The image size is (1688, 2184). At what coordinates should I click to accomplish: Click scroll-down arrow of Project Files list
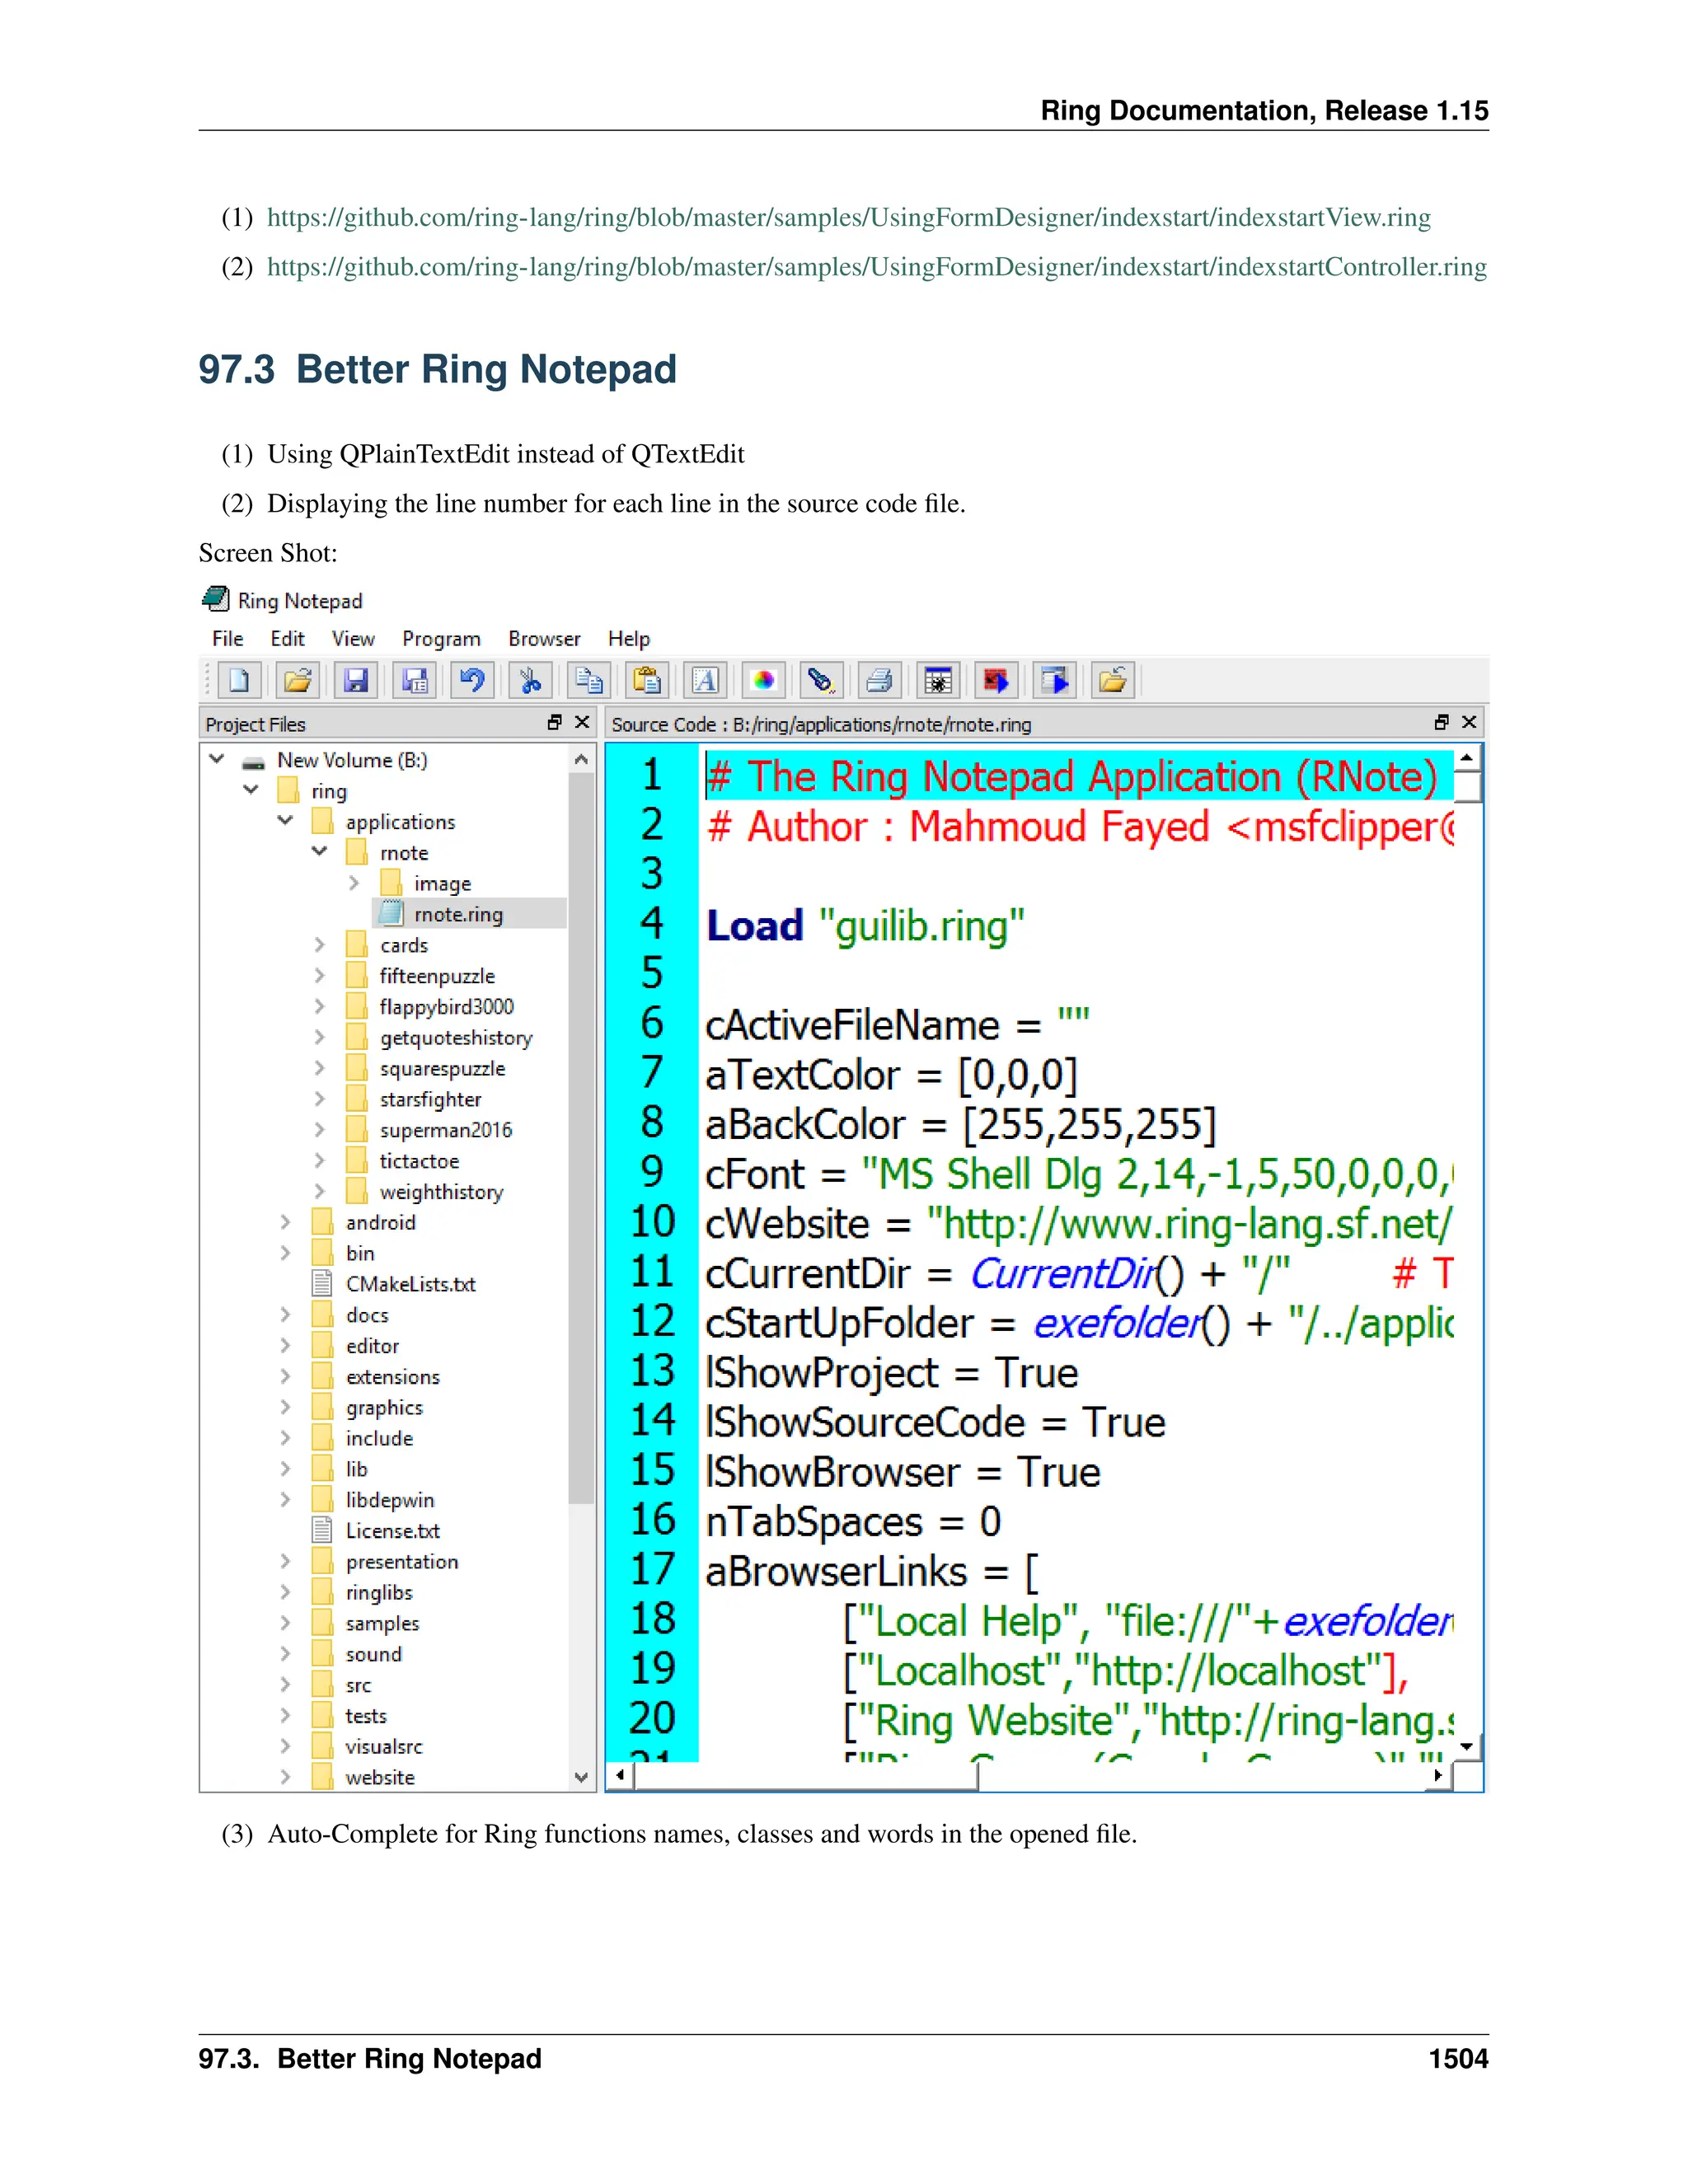[581, 1777]
